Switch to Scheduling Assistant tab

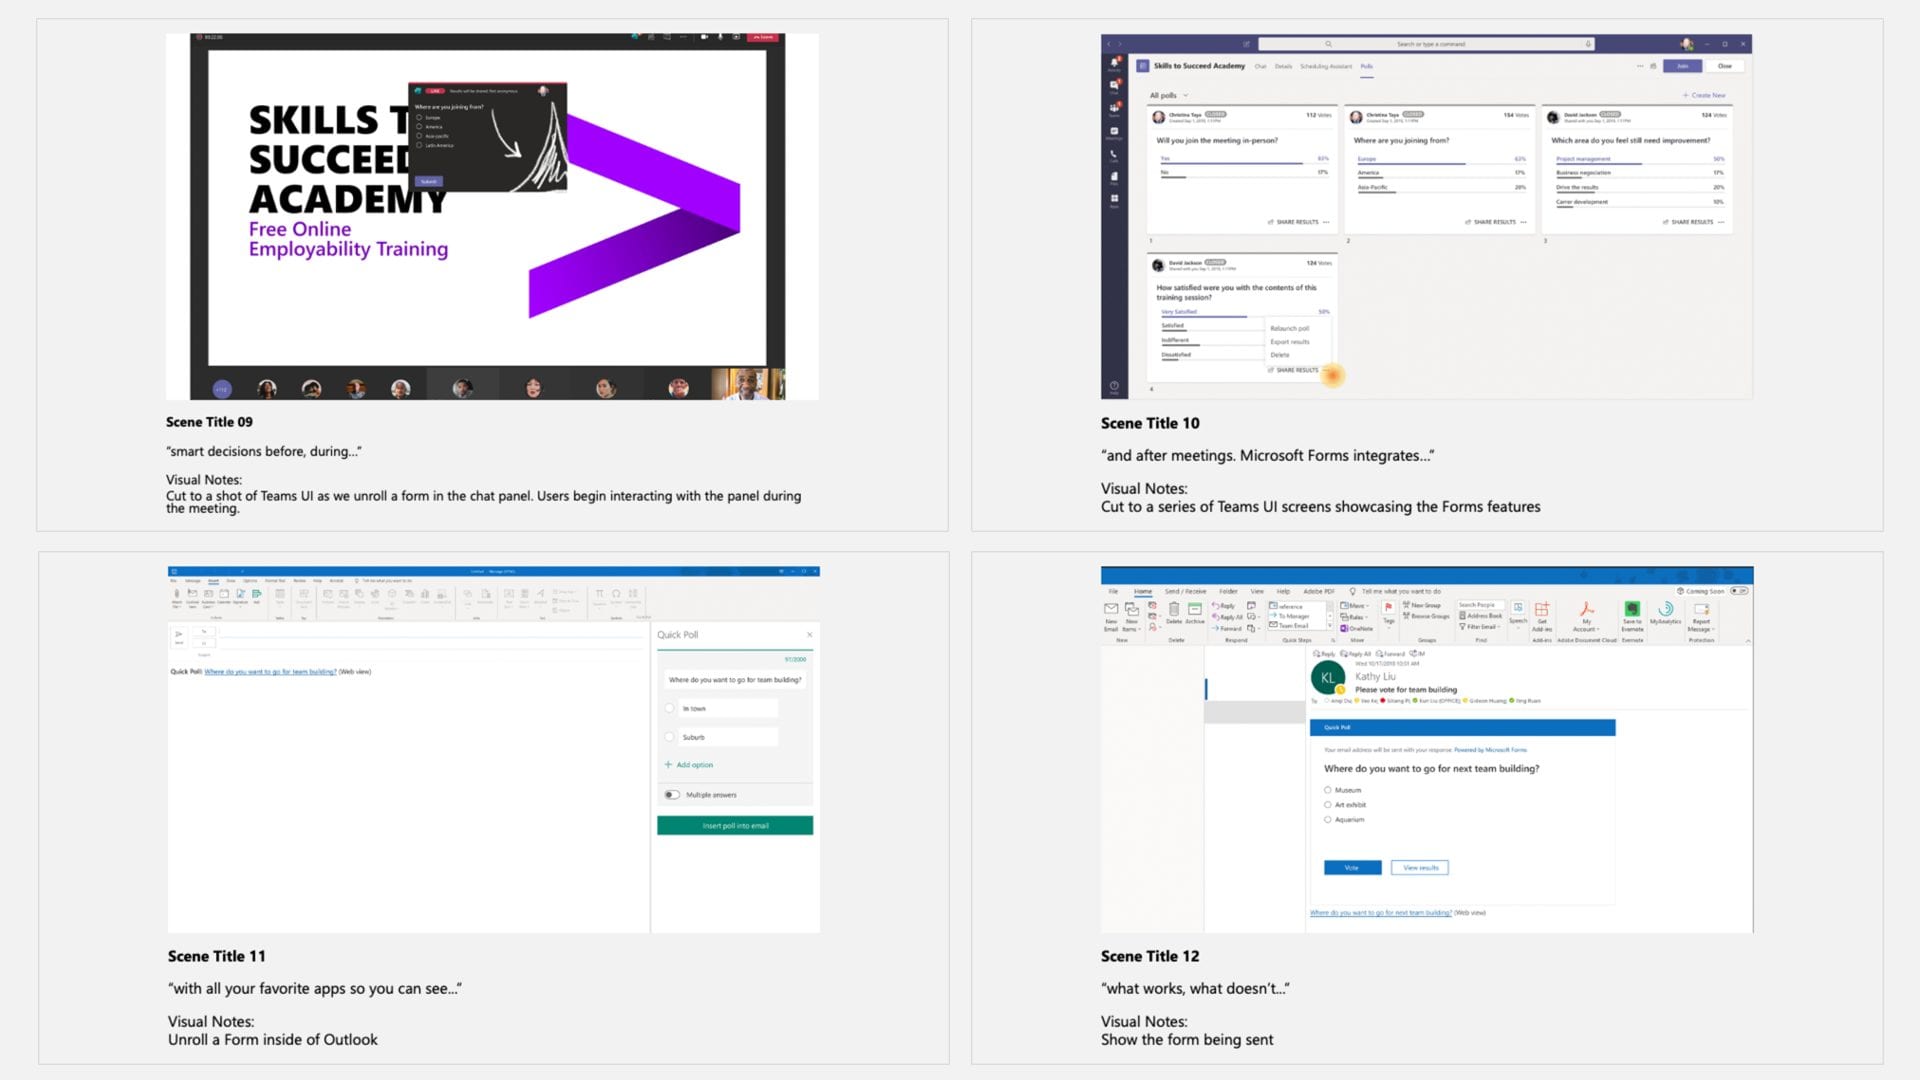point(1326,66)
